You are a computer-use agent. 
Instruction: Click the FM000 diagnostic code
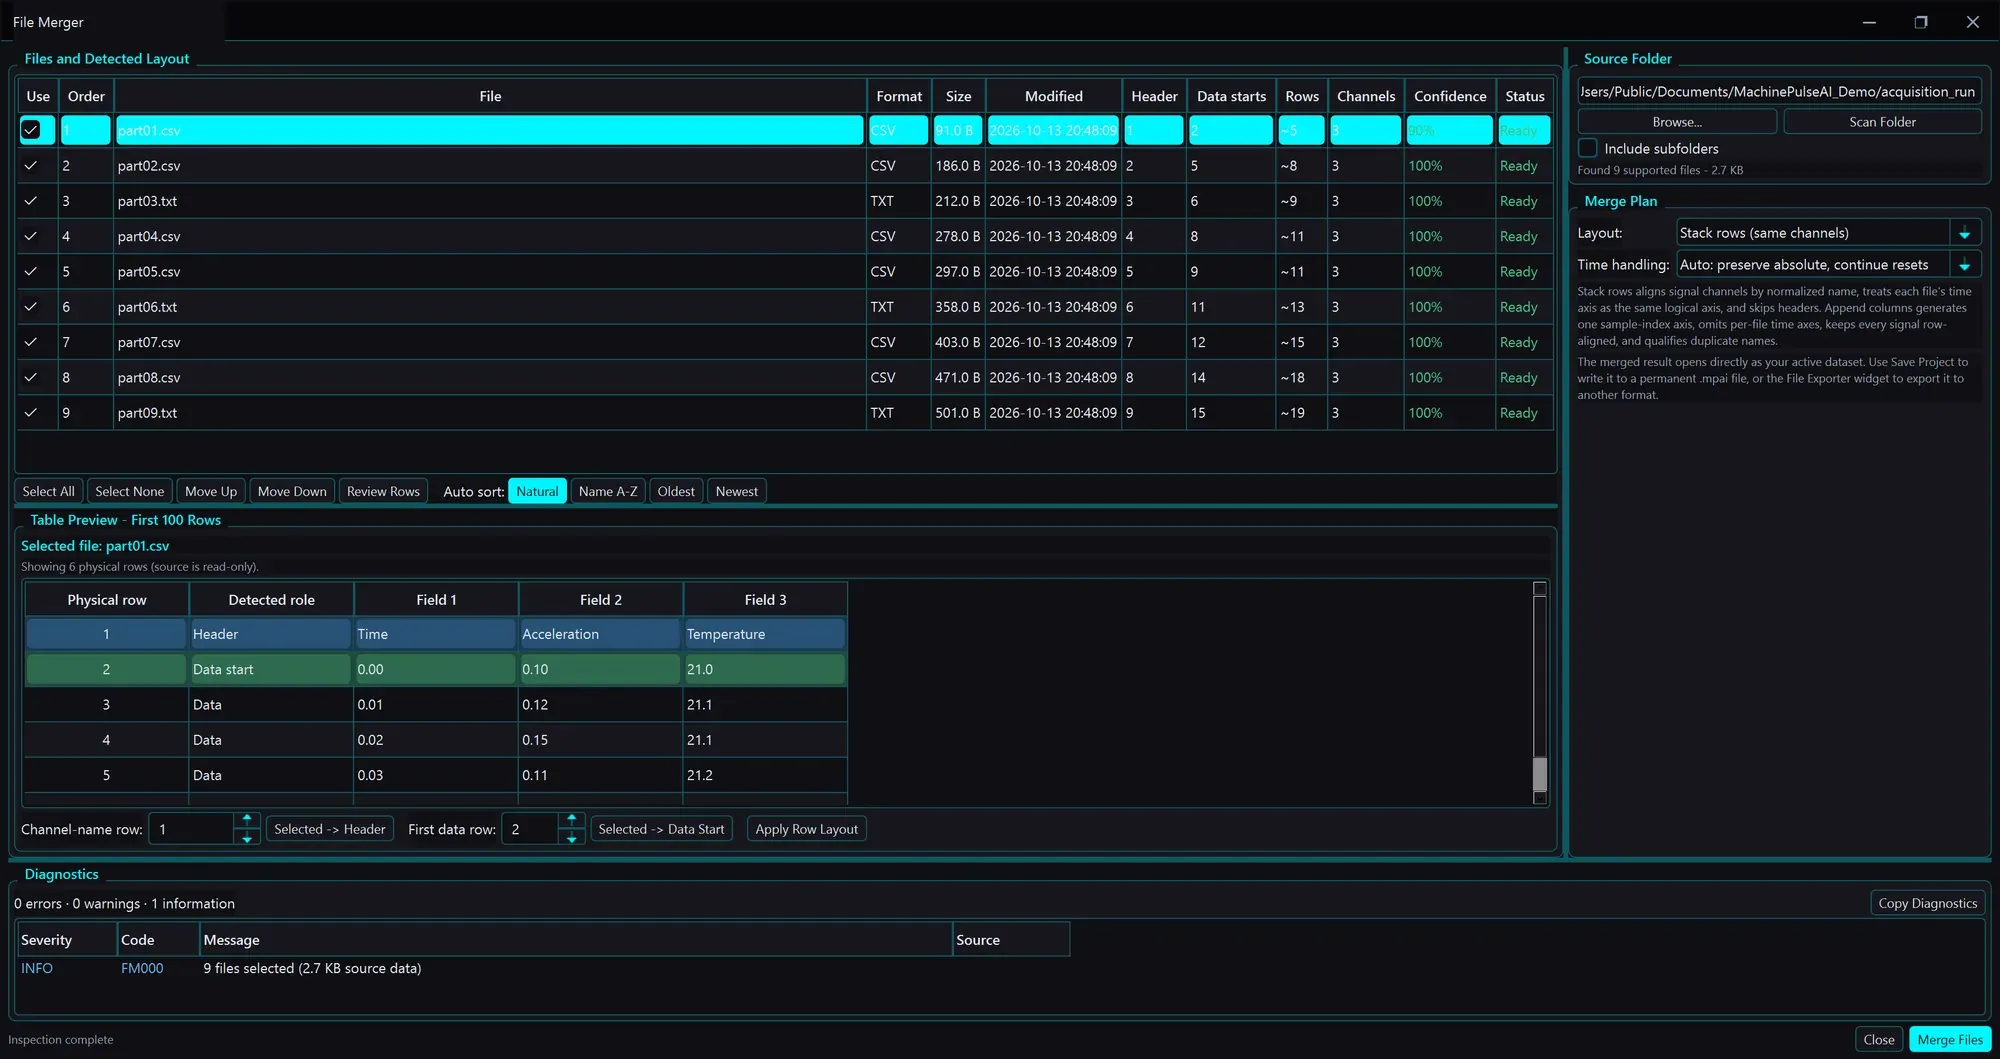coord(142,968)
